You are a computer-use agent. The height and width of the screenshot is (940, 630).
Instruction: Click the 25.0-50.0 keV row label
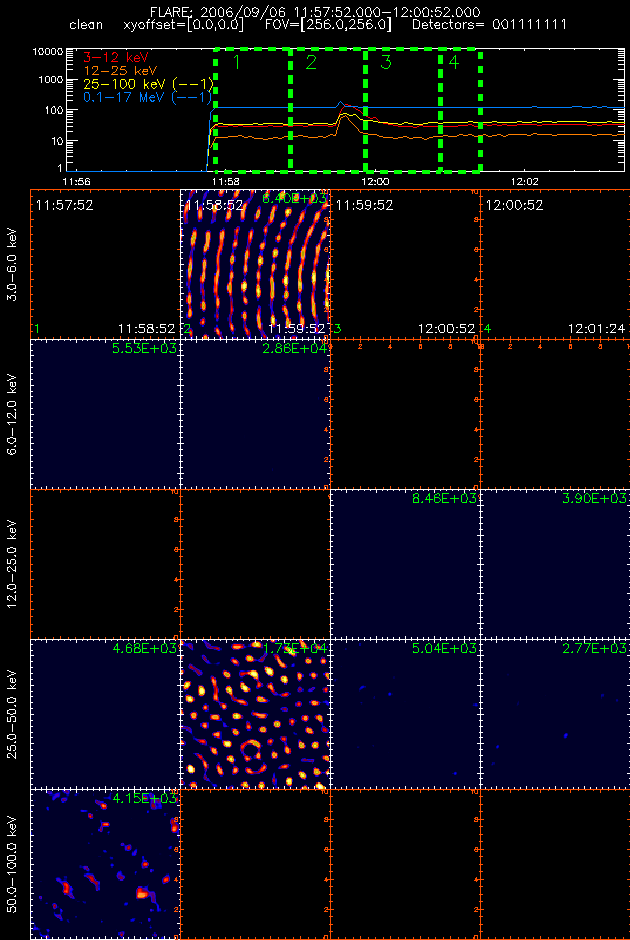pos(12,713)
